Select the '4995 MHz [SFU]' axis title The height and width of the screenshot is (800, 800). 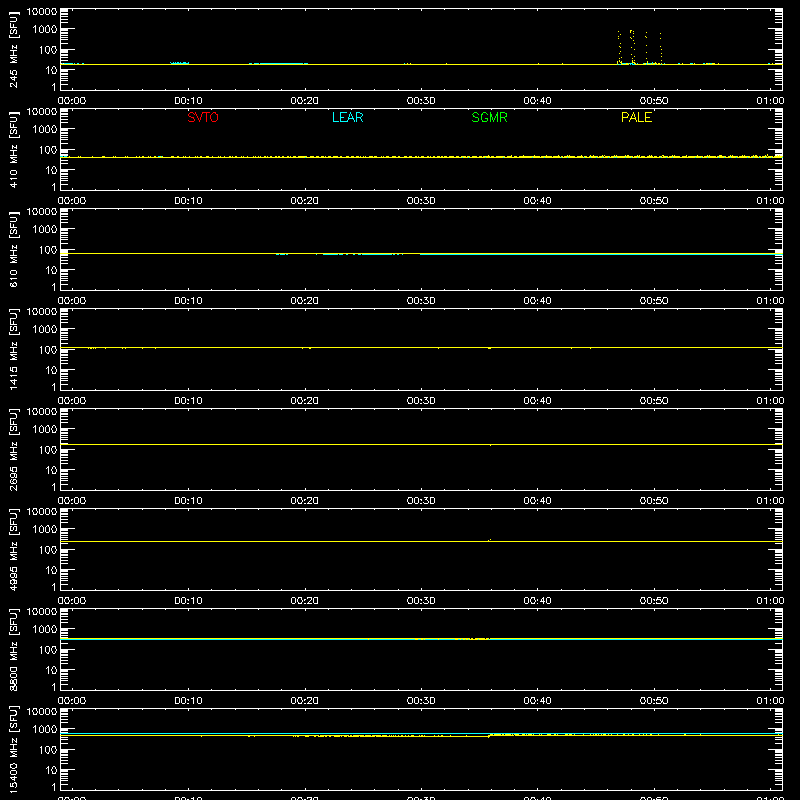tap(14, 549)
